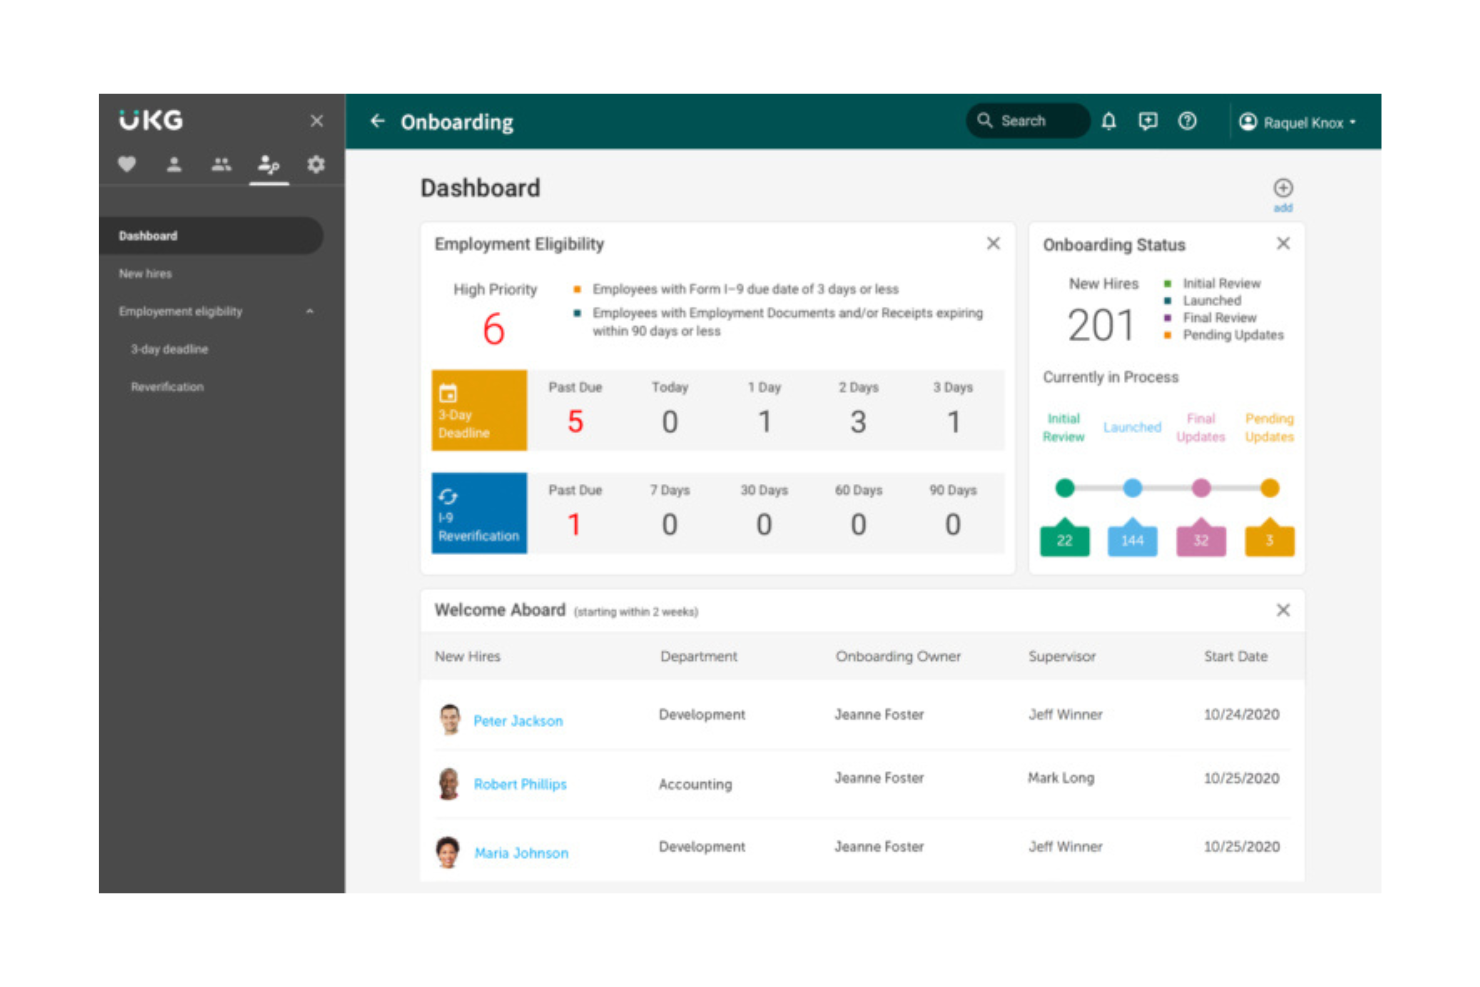The width and height of the screenshot is (1480, 987).
Task: Open Peter Jackson's profile link
Action: (518, 721)
